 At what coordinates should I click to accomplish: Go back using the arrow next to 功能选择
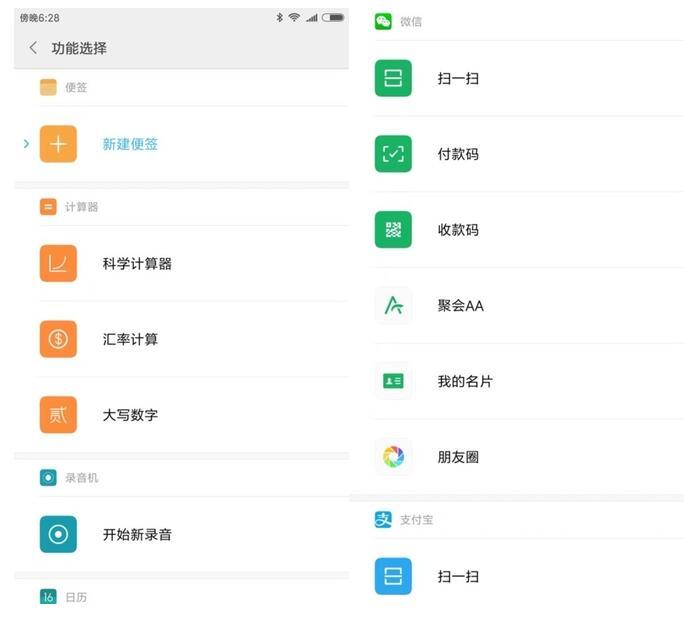coord(33,48)
